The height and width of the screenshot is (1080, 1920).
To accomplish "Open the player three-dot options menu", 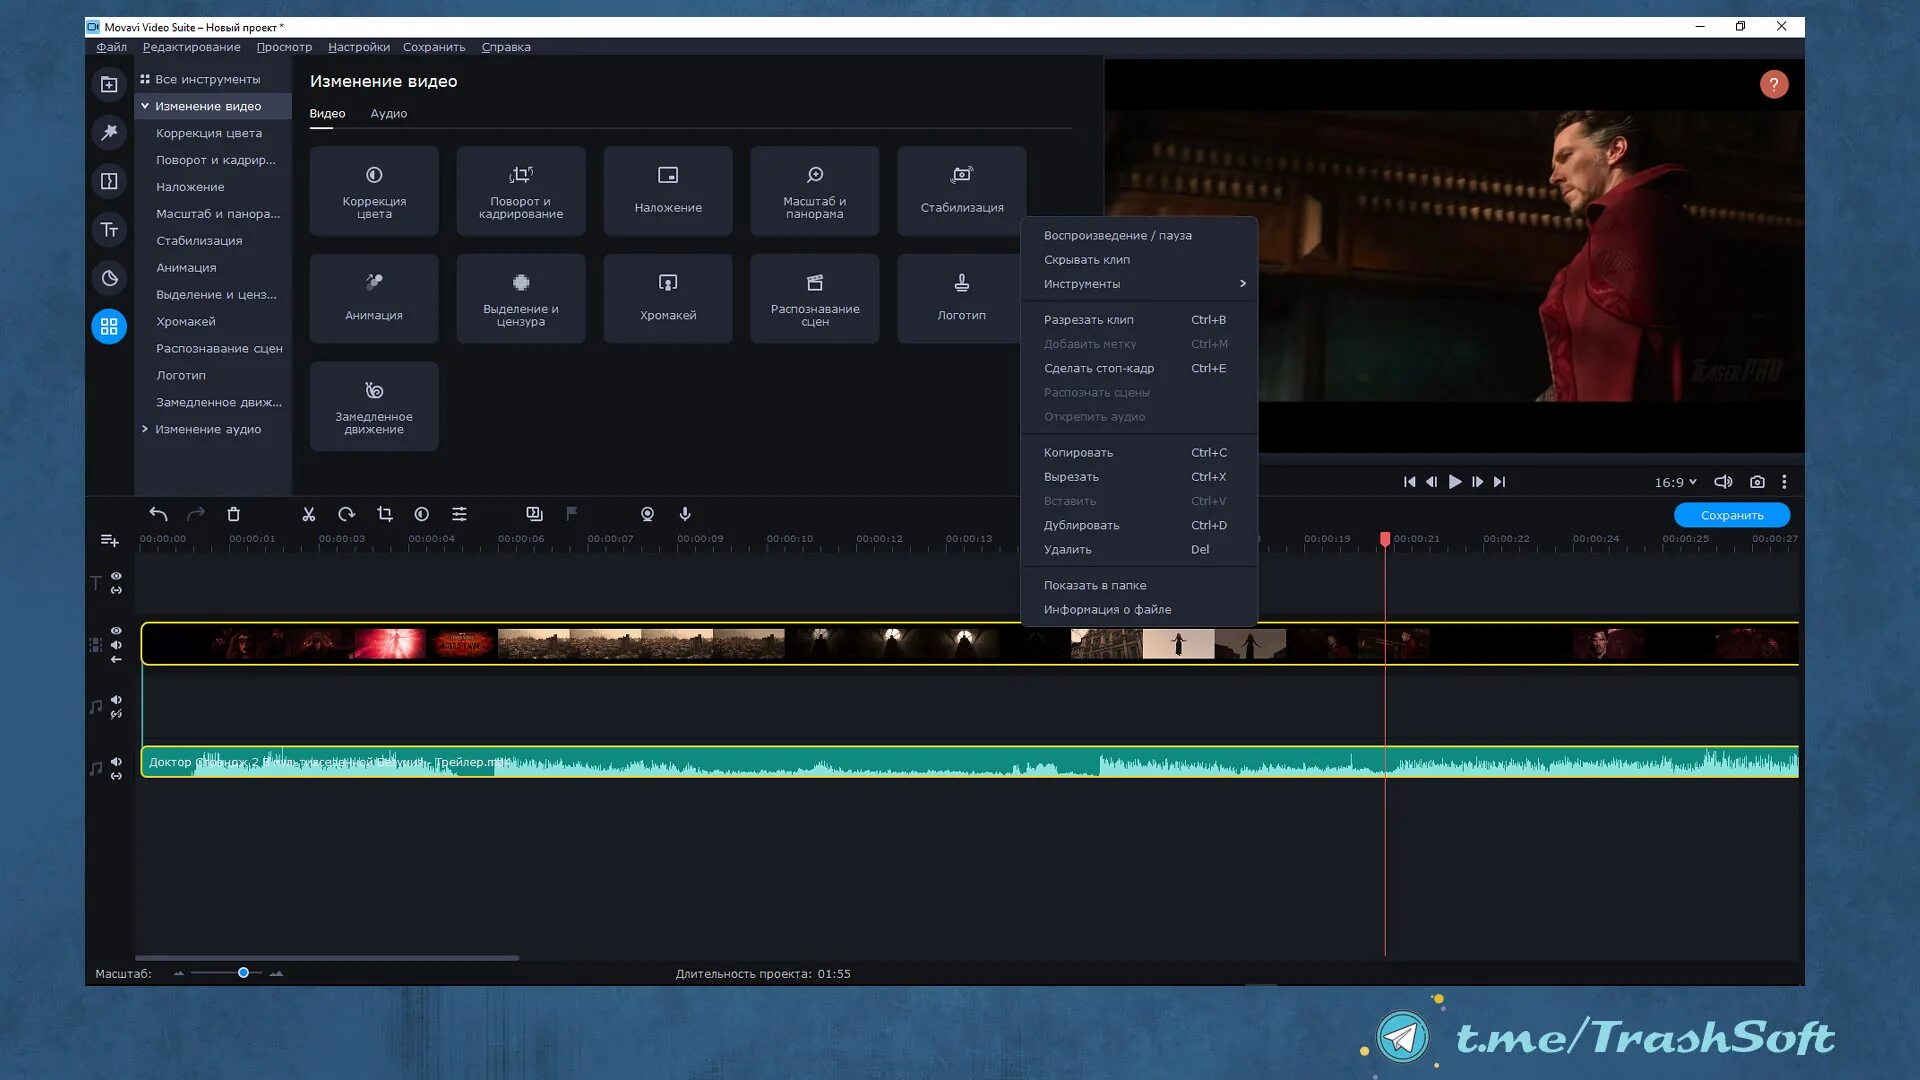I will click(x=1784, y=482).
